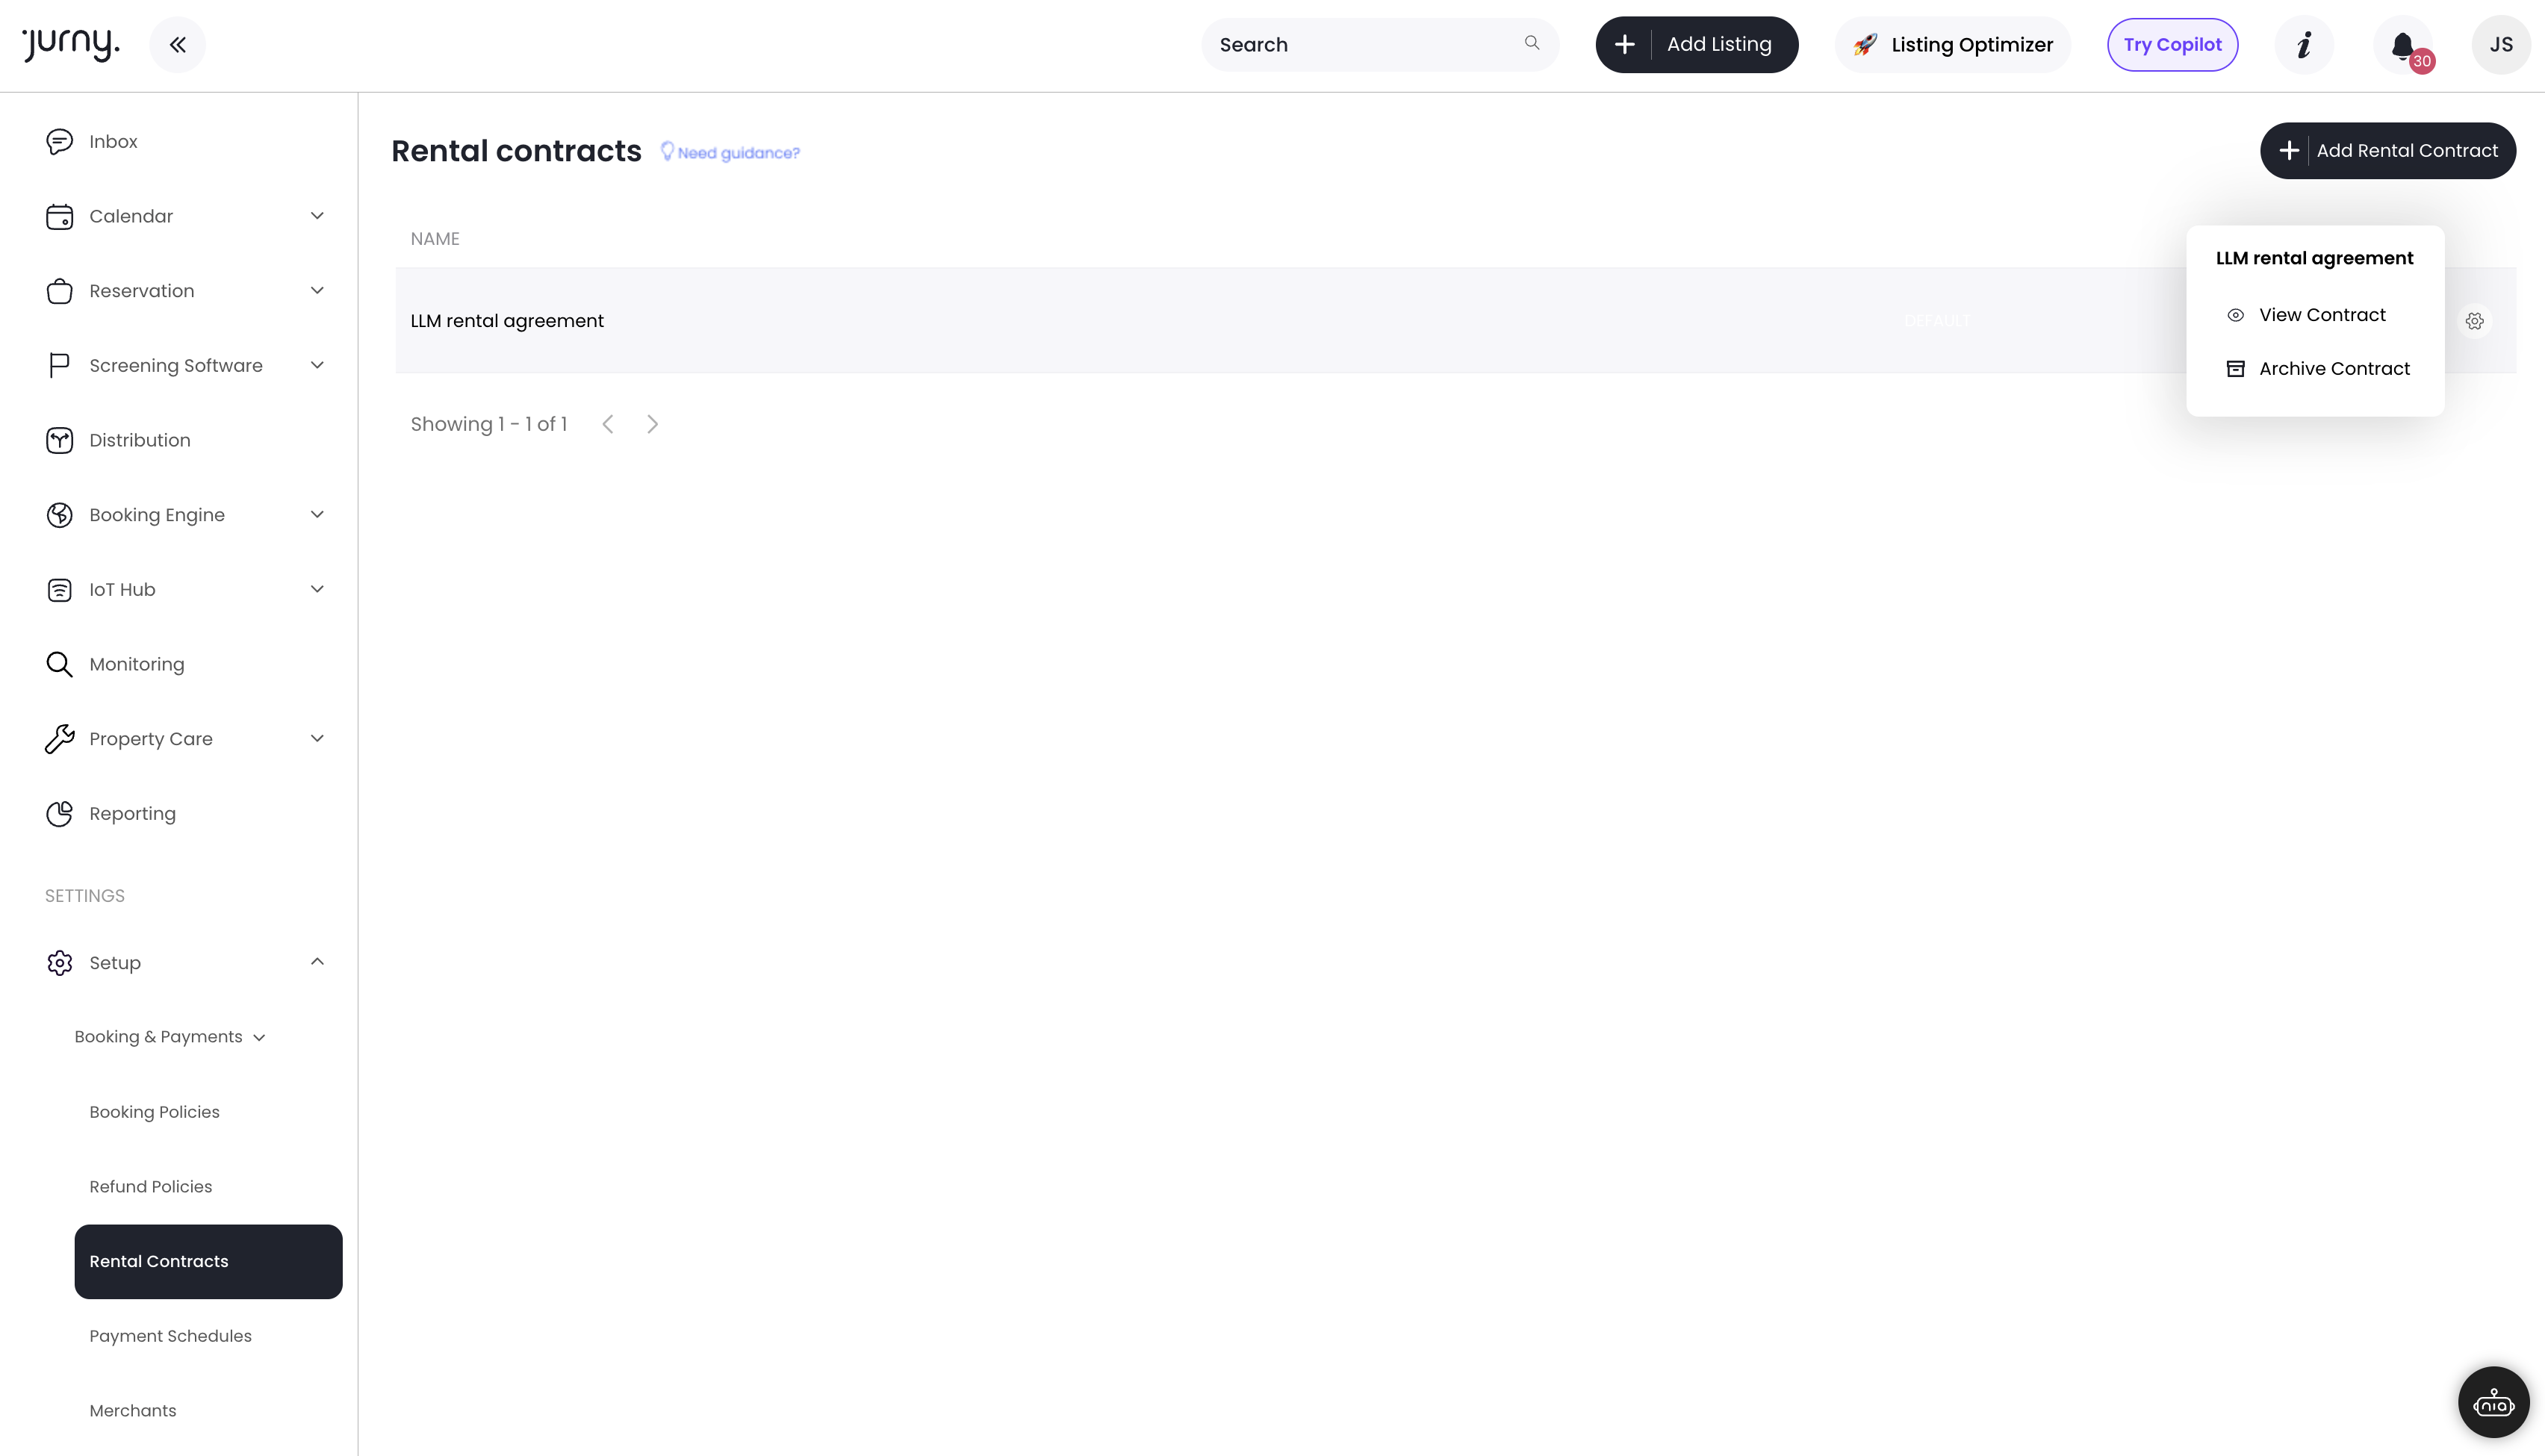The height and width of the screenshot is (1456, 2545).
Task: Collapse the Setup section
Action: 316,962
